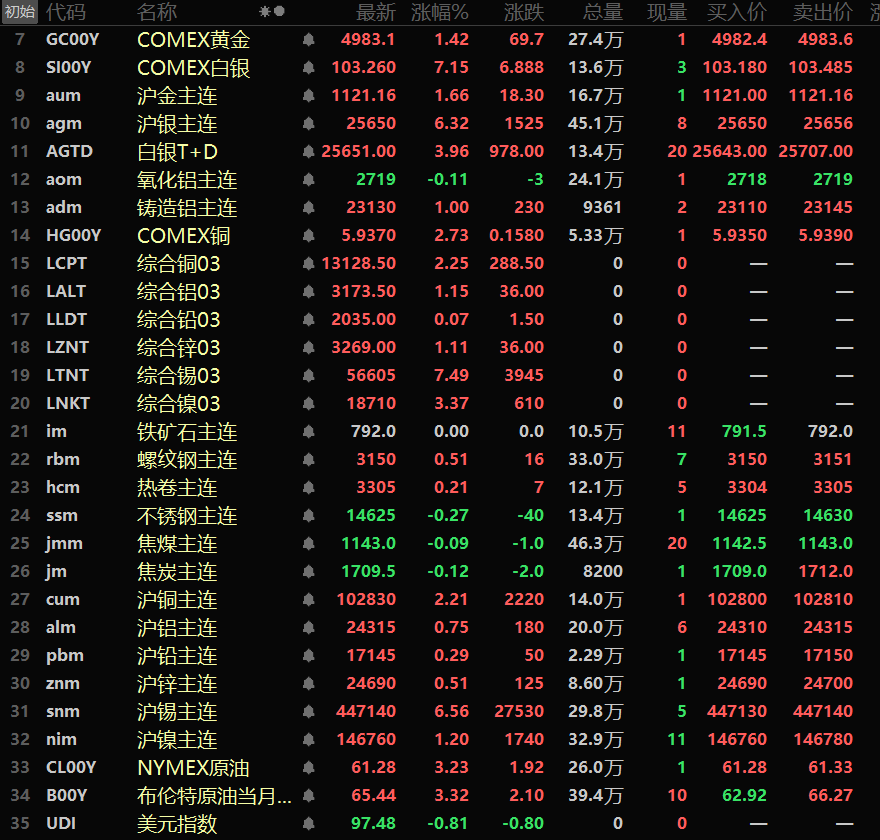Screen dimensions: 880x840
Task: Click the bell icon next to 沪锡主连
Action: (x=308, y=712)
